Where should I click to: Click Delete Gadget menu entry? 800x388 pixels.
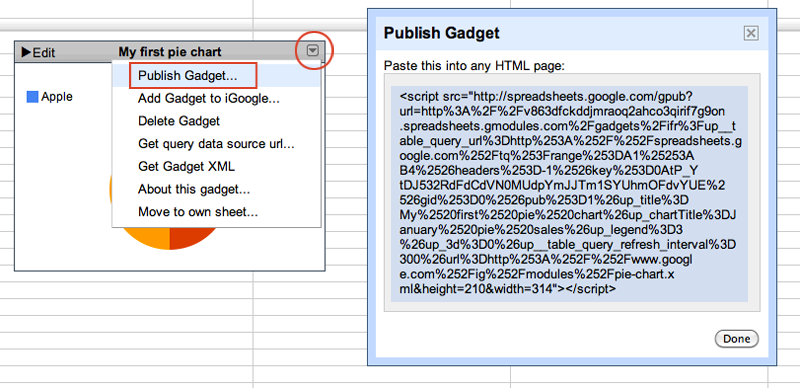point(179,121)
